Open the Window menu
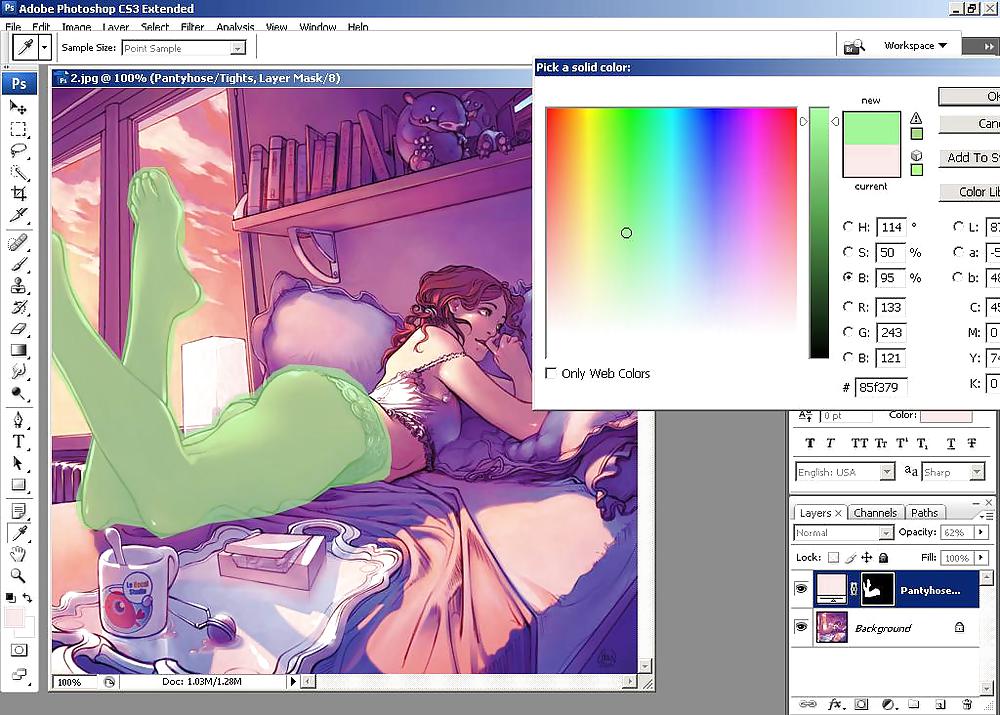 [x=318, y=27]
